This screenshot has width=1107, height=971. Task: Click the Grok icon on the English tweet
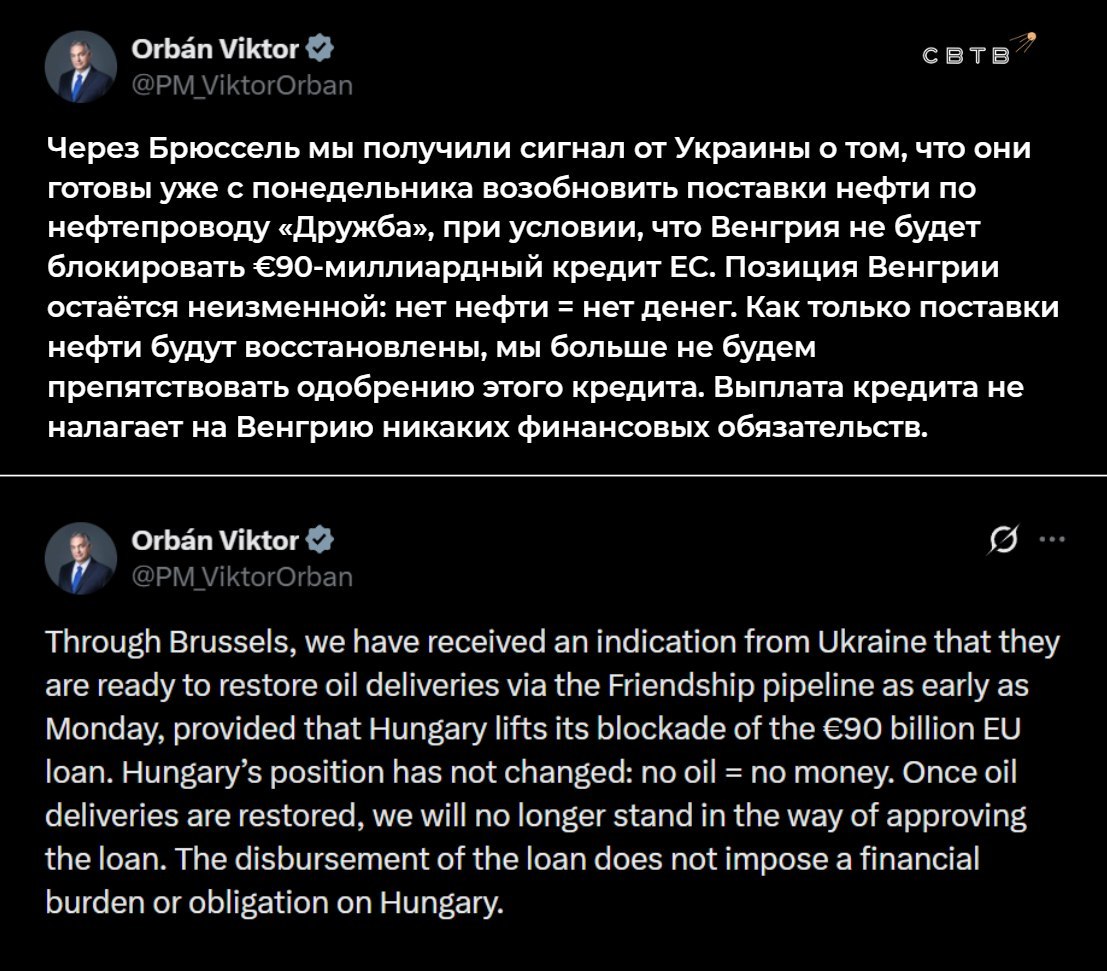click(x=1001, y=541)
